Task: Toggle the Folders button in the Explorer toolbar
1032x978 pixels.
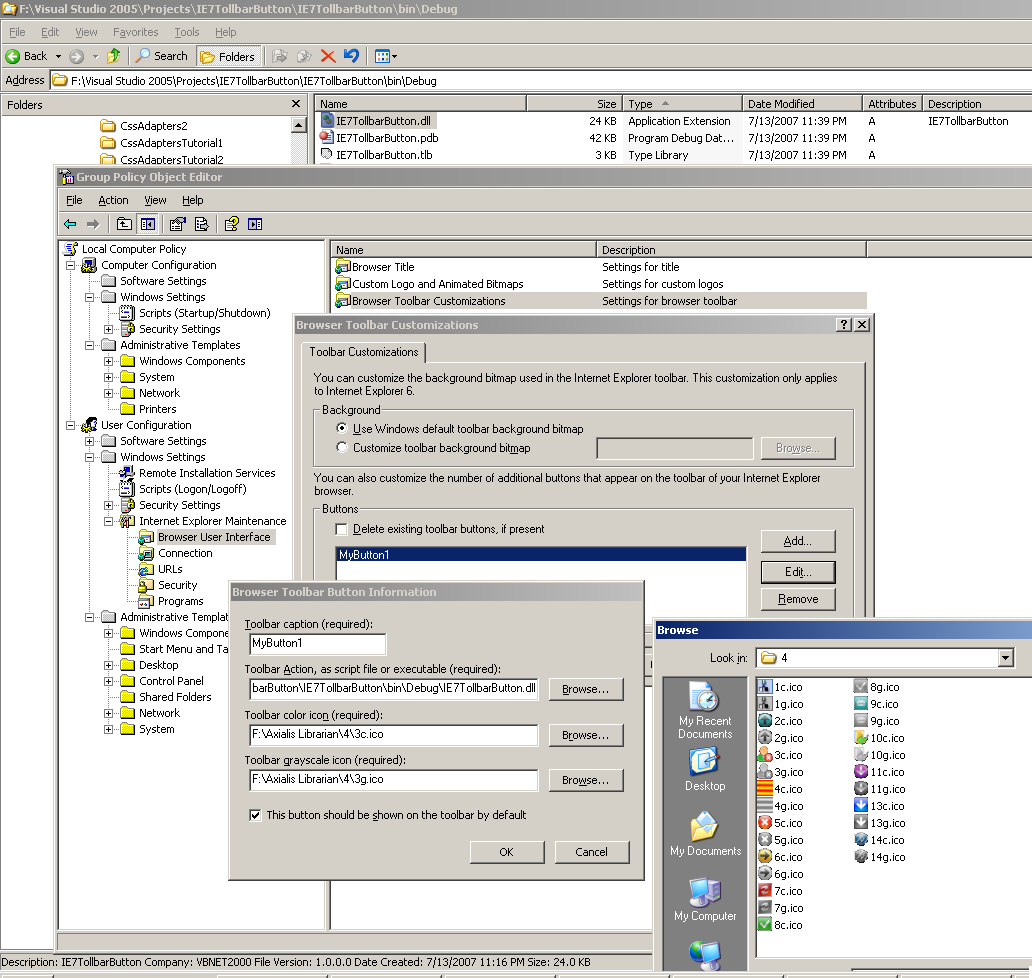Action: [x=228, y=57]
